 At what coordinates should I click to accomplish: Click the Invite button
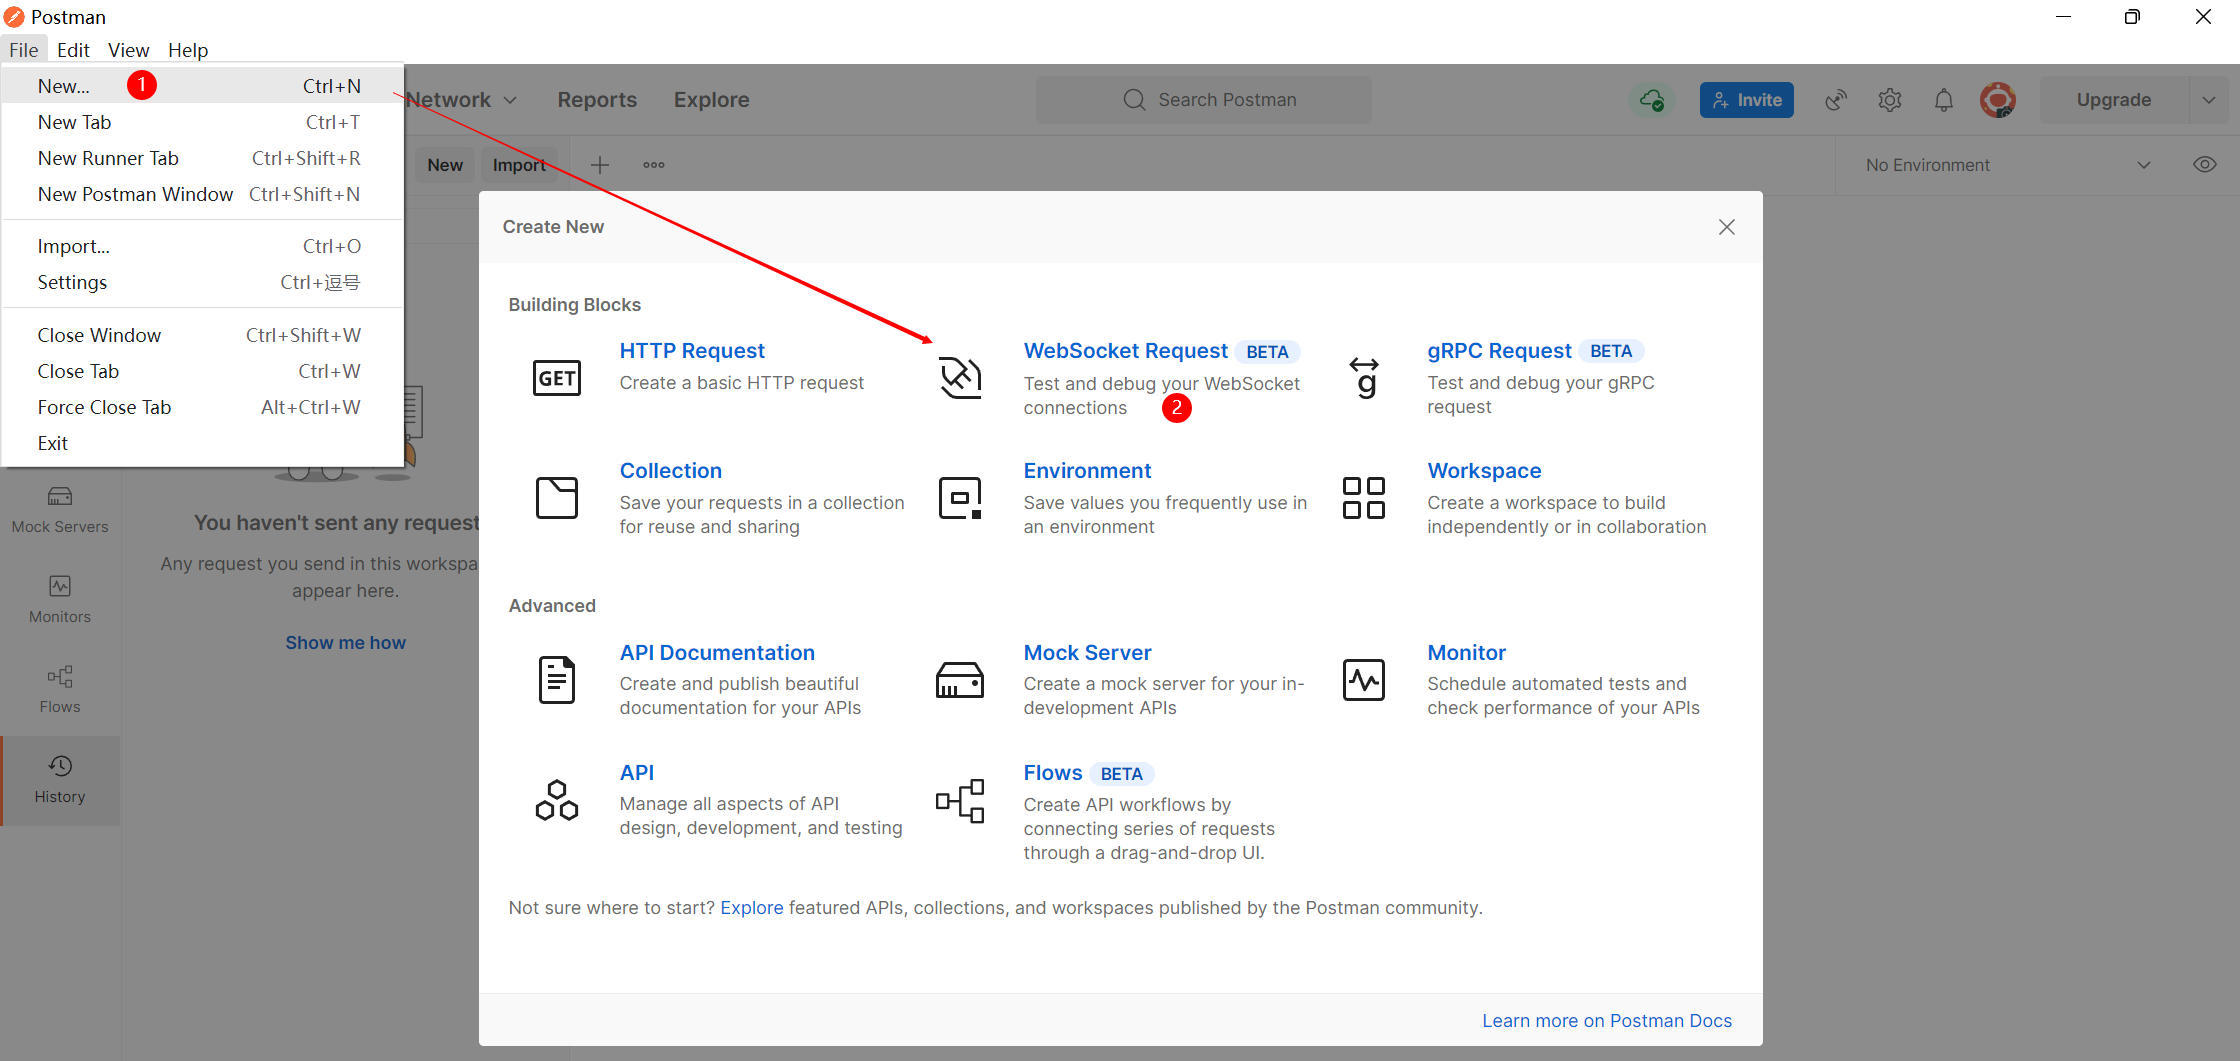1746,100
